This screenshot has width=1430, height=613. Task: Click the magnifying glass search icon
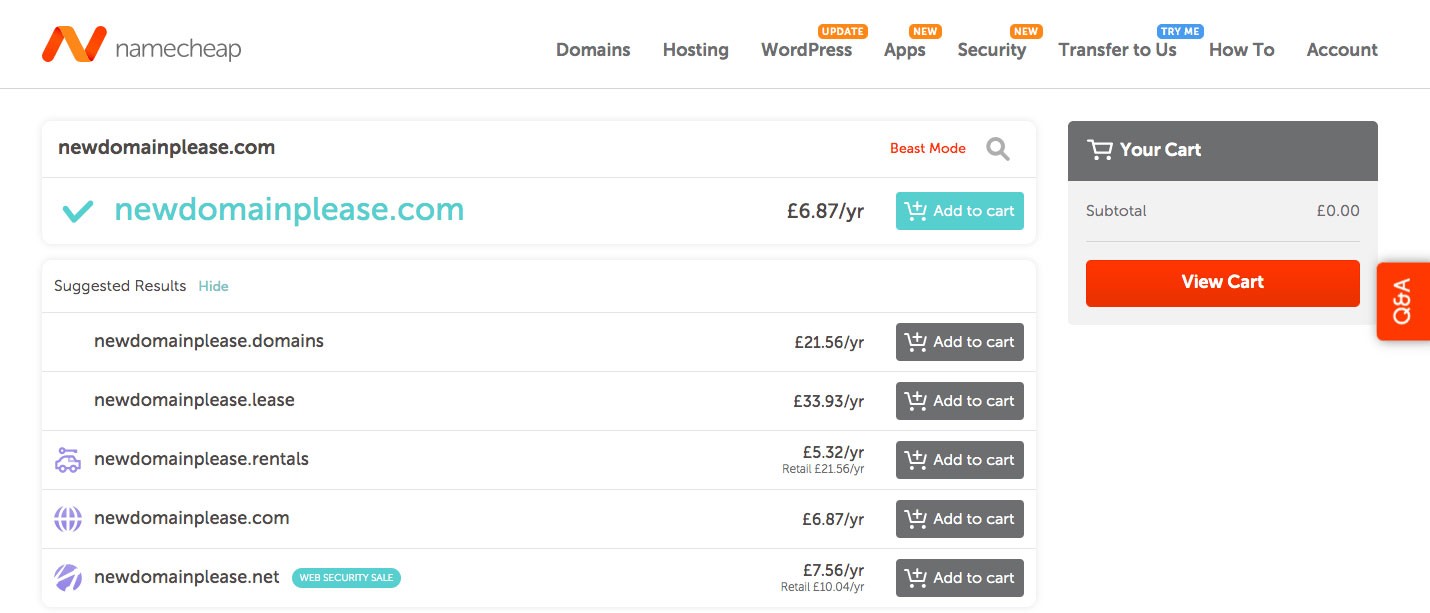(x=997, y=149)
